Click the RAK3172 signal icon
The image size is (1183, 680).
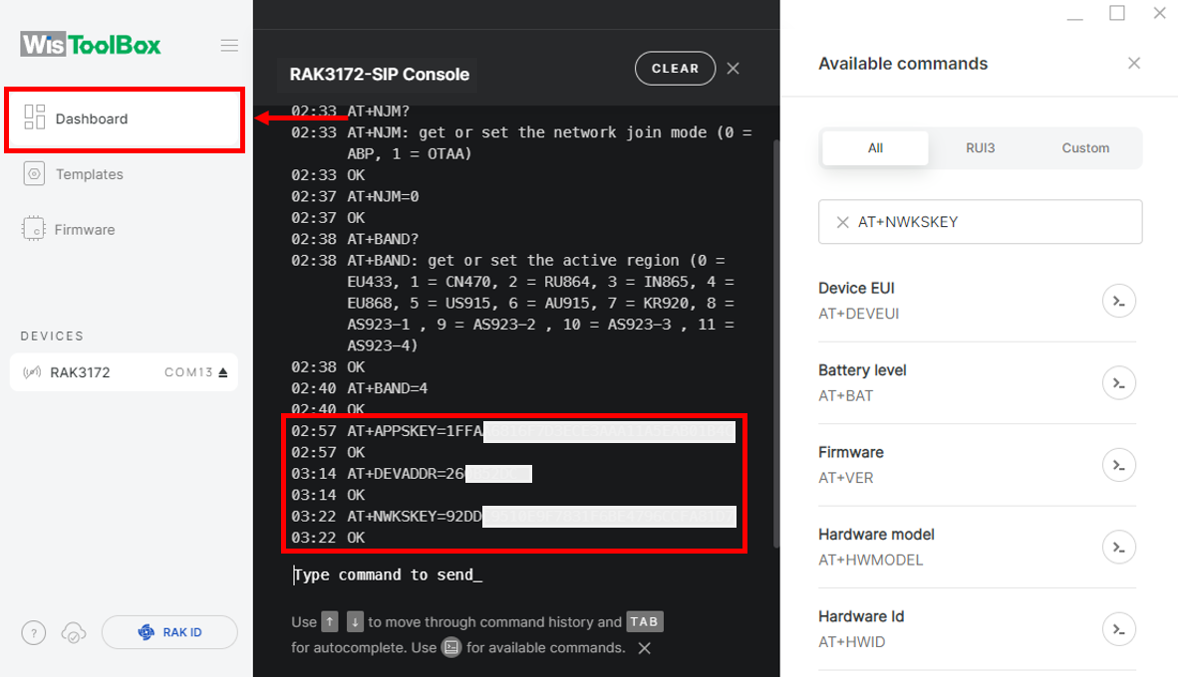coord(32,372)
